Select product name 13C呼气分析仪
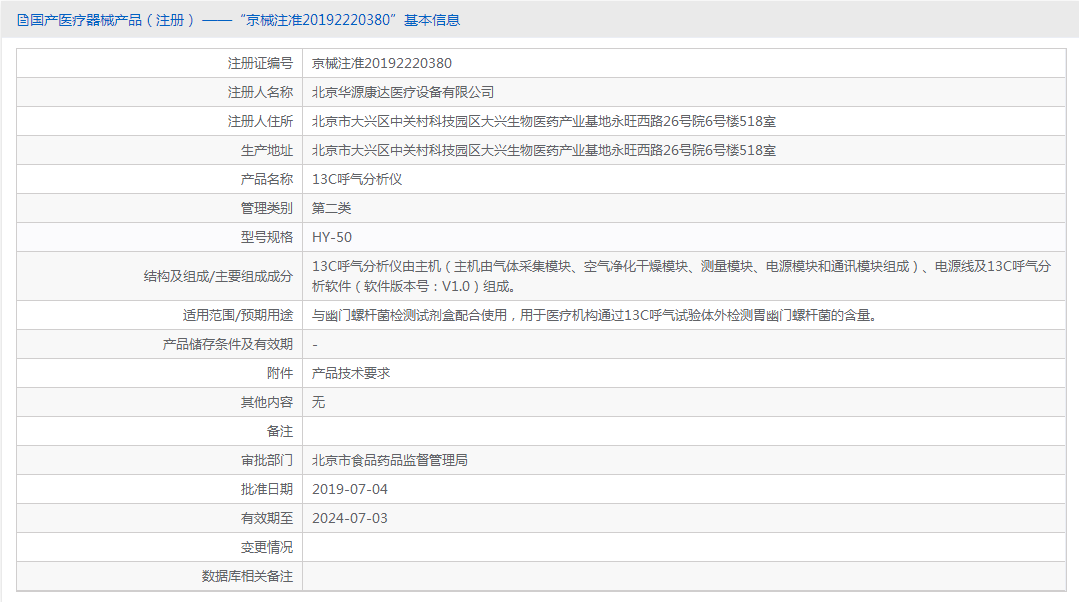1079x602 pixels. (x=356, y=179)
